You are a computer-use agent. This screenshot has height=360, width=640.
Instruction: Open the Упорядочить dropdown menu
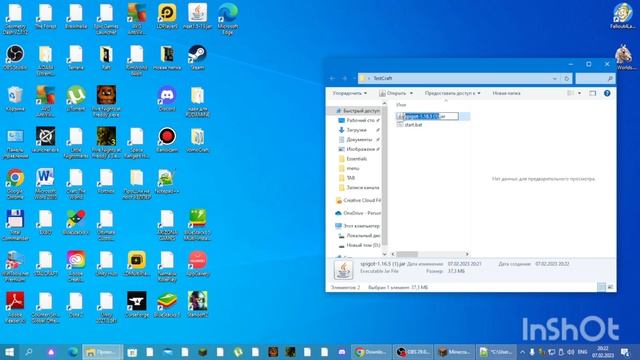pos(349,93)
